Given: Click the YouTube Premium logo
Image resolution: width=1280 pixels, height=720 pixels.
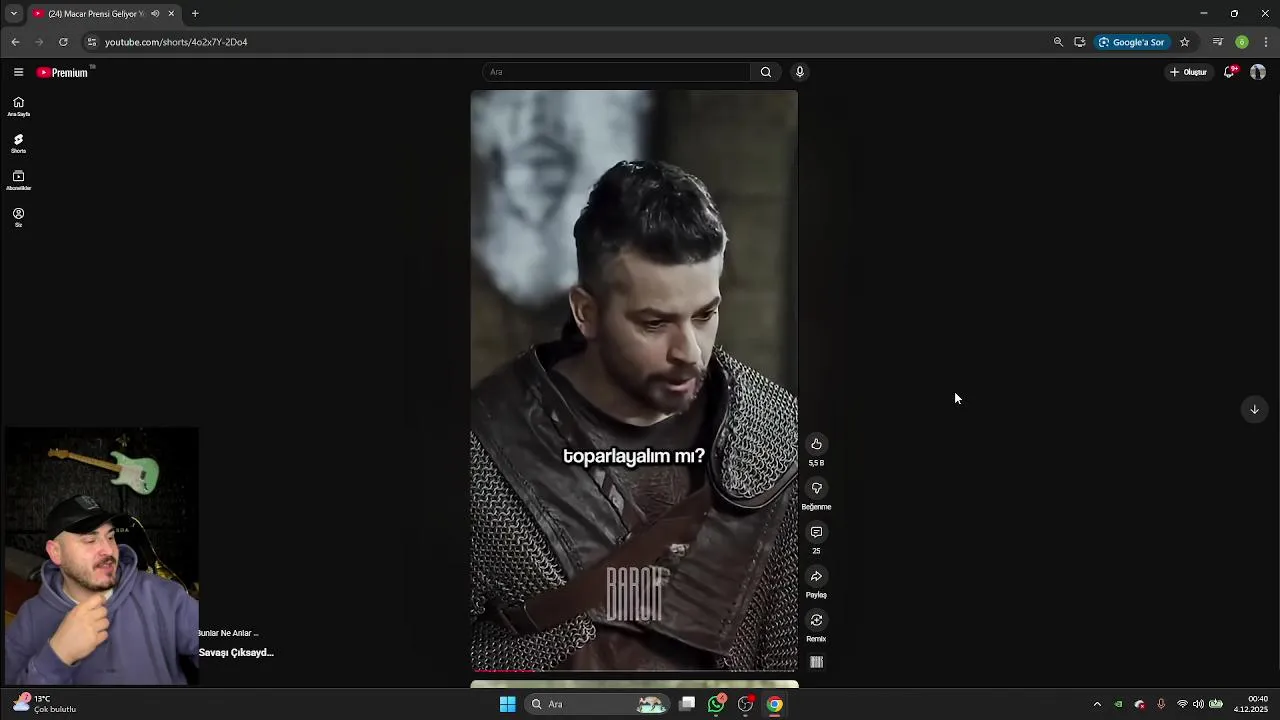Looking at the screenshot, I should click(63, 72).
